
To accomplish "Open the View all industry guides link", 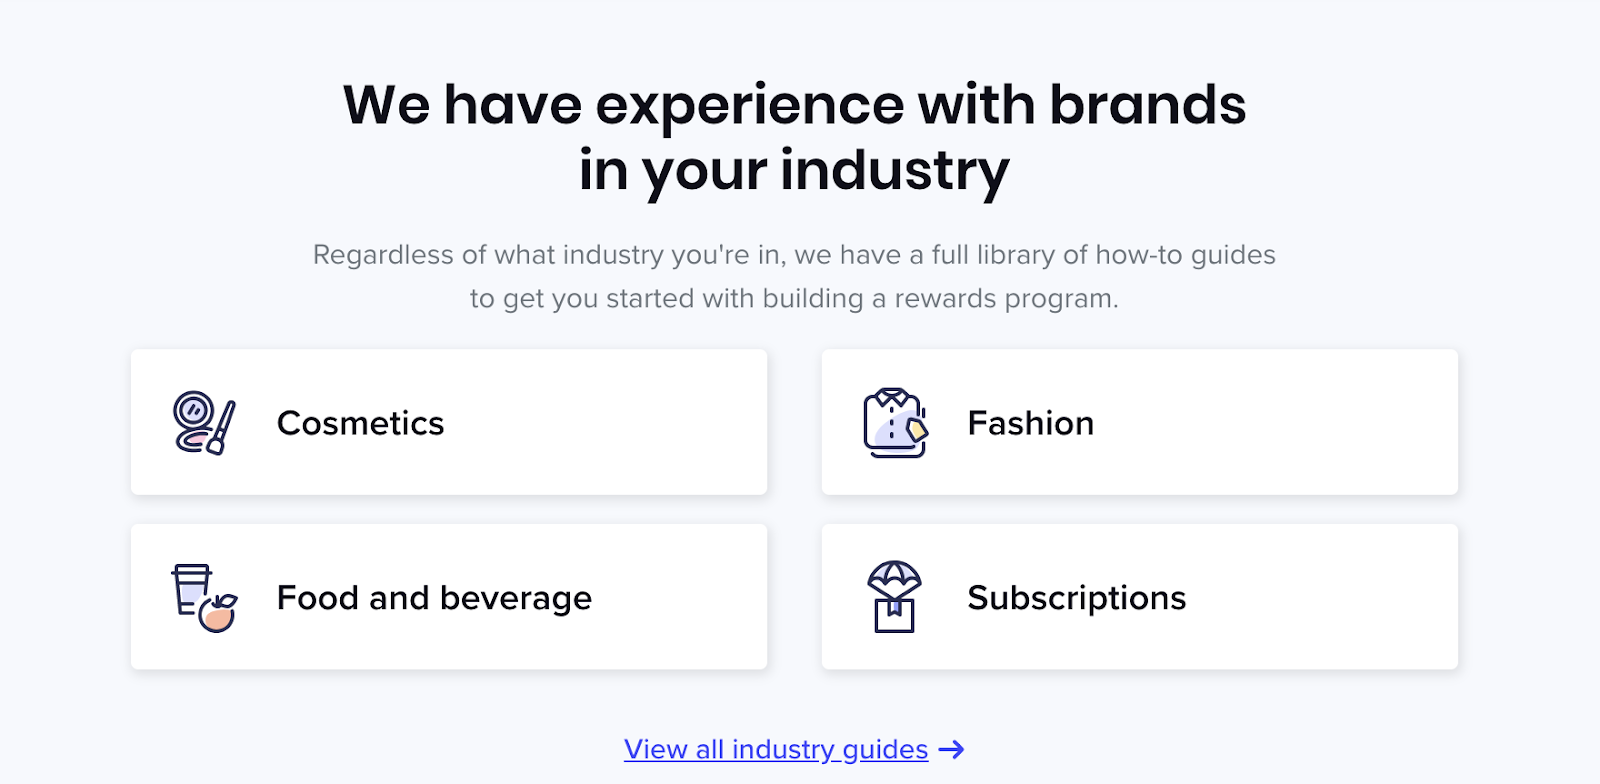I will tap(776, 749).
